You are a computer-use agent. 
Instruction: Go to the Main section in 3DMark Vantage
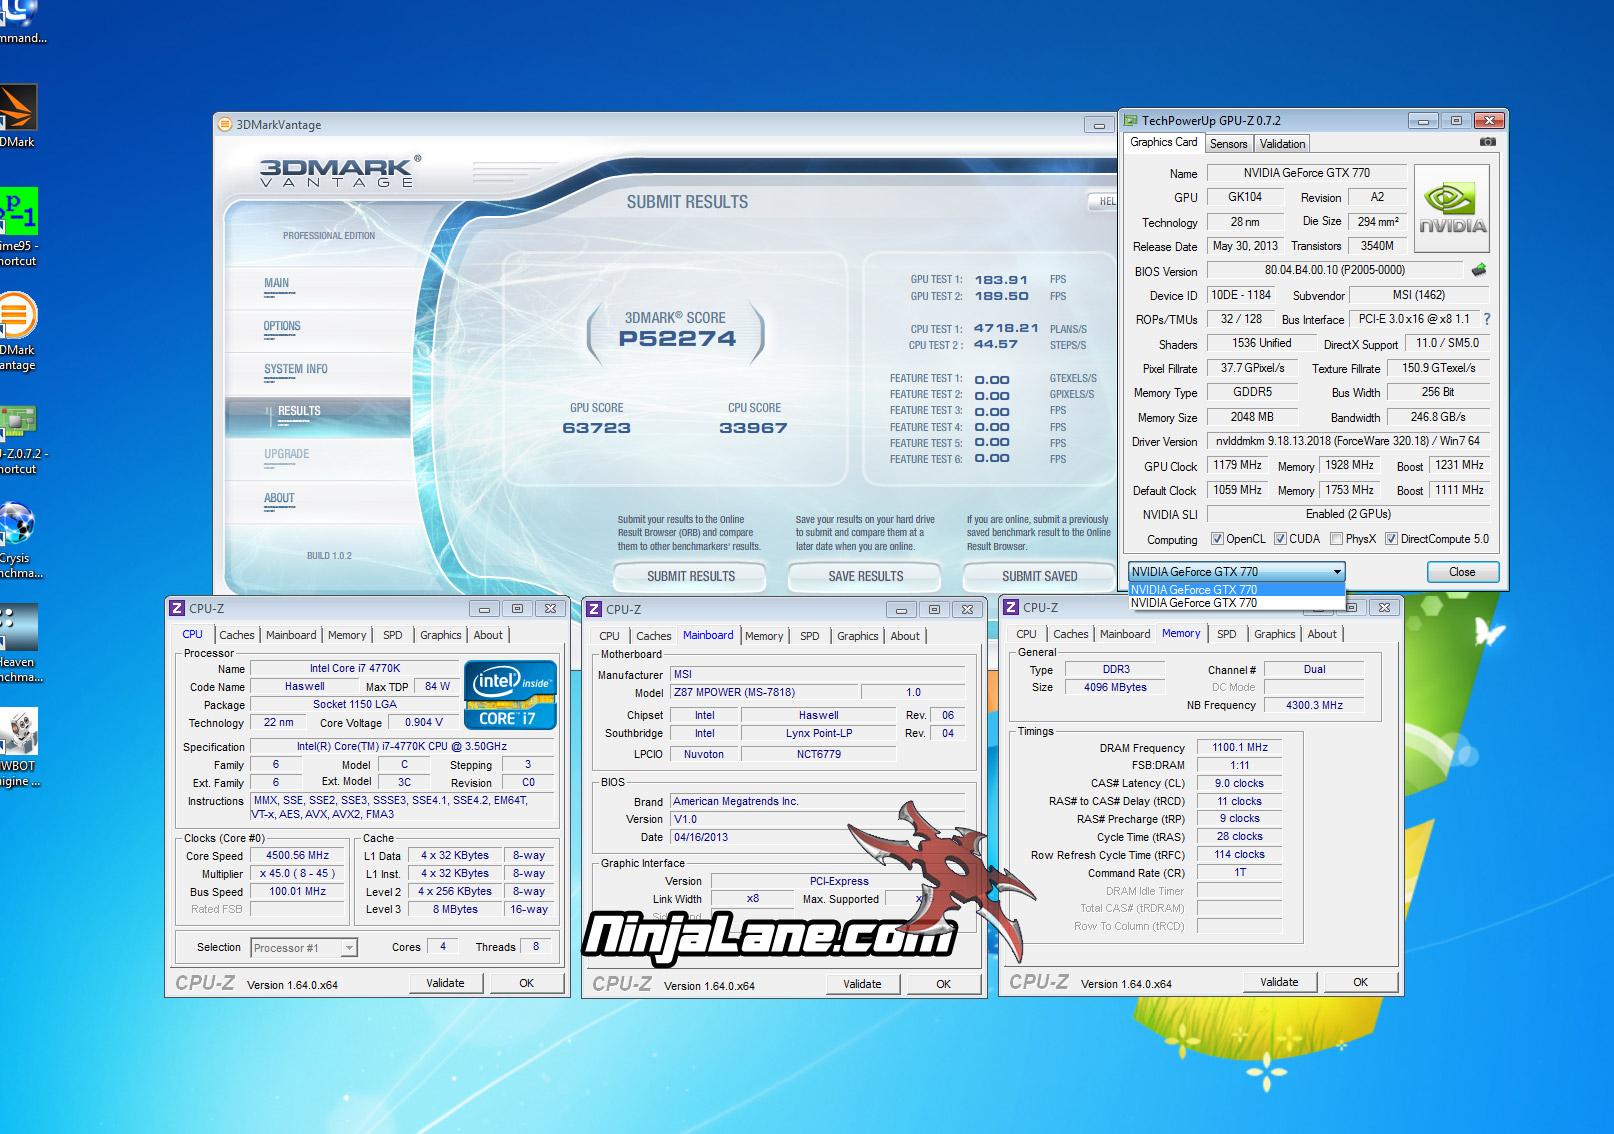tap(277, 284)
